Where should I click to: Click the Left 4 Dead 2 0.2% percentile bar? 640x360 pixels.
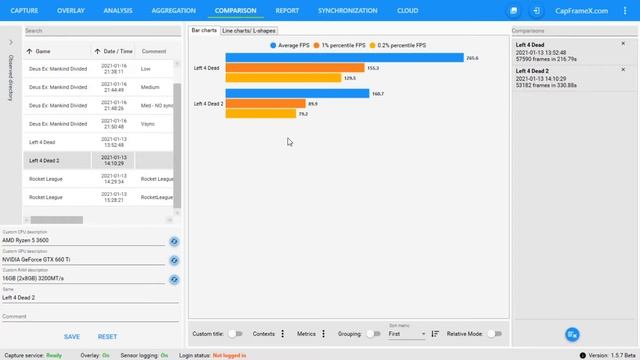261,113
